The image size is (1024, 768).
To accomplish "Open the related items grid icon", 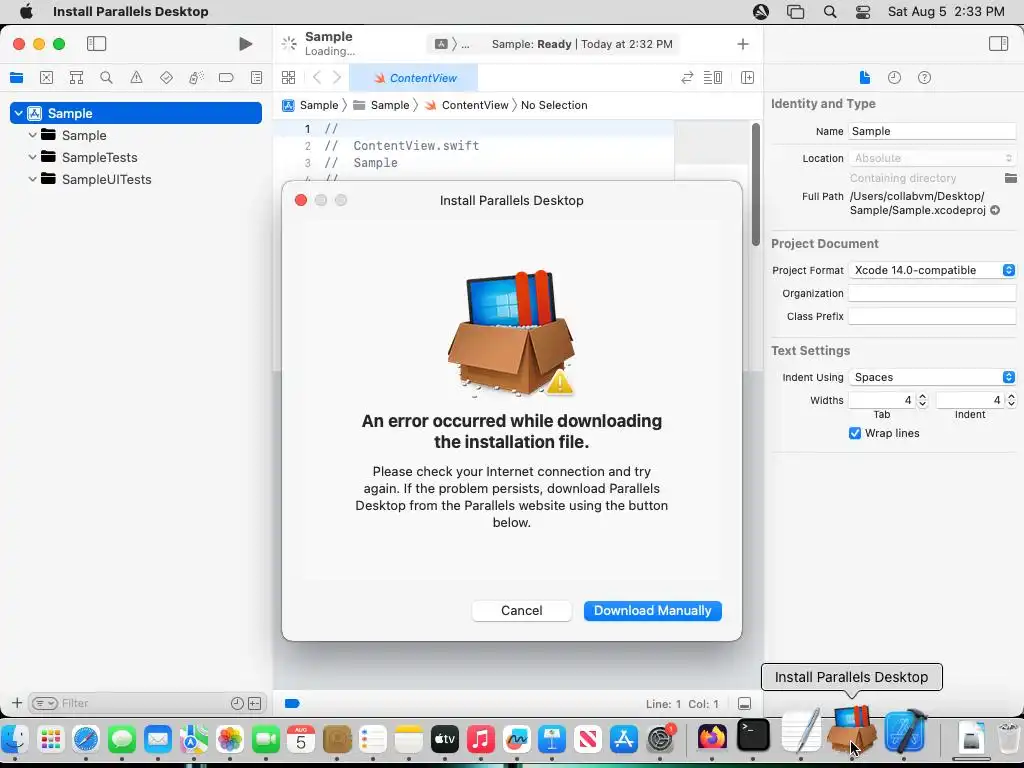I will pyautogui.click(x=288, y=78).
